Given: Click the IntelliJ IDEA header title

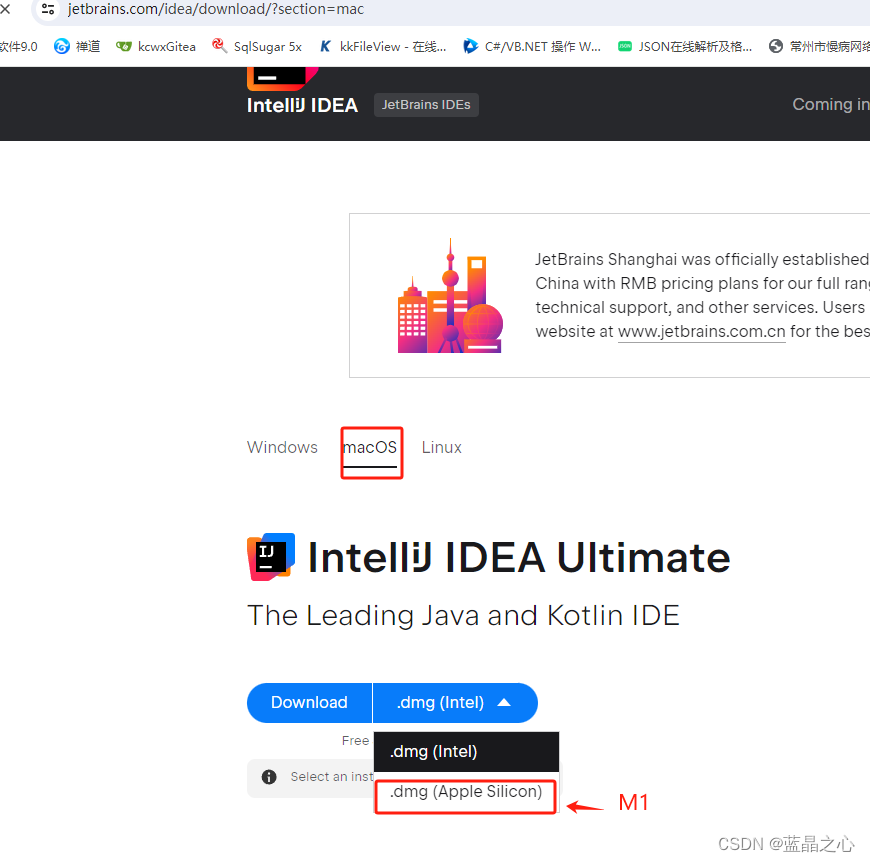Looking at the screenshot, I should click(302, 105).
